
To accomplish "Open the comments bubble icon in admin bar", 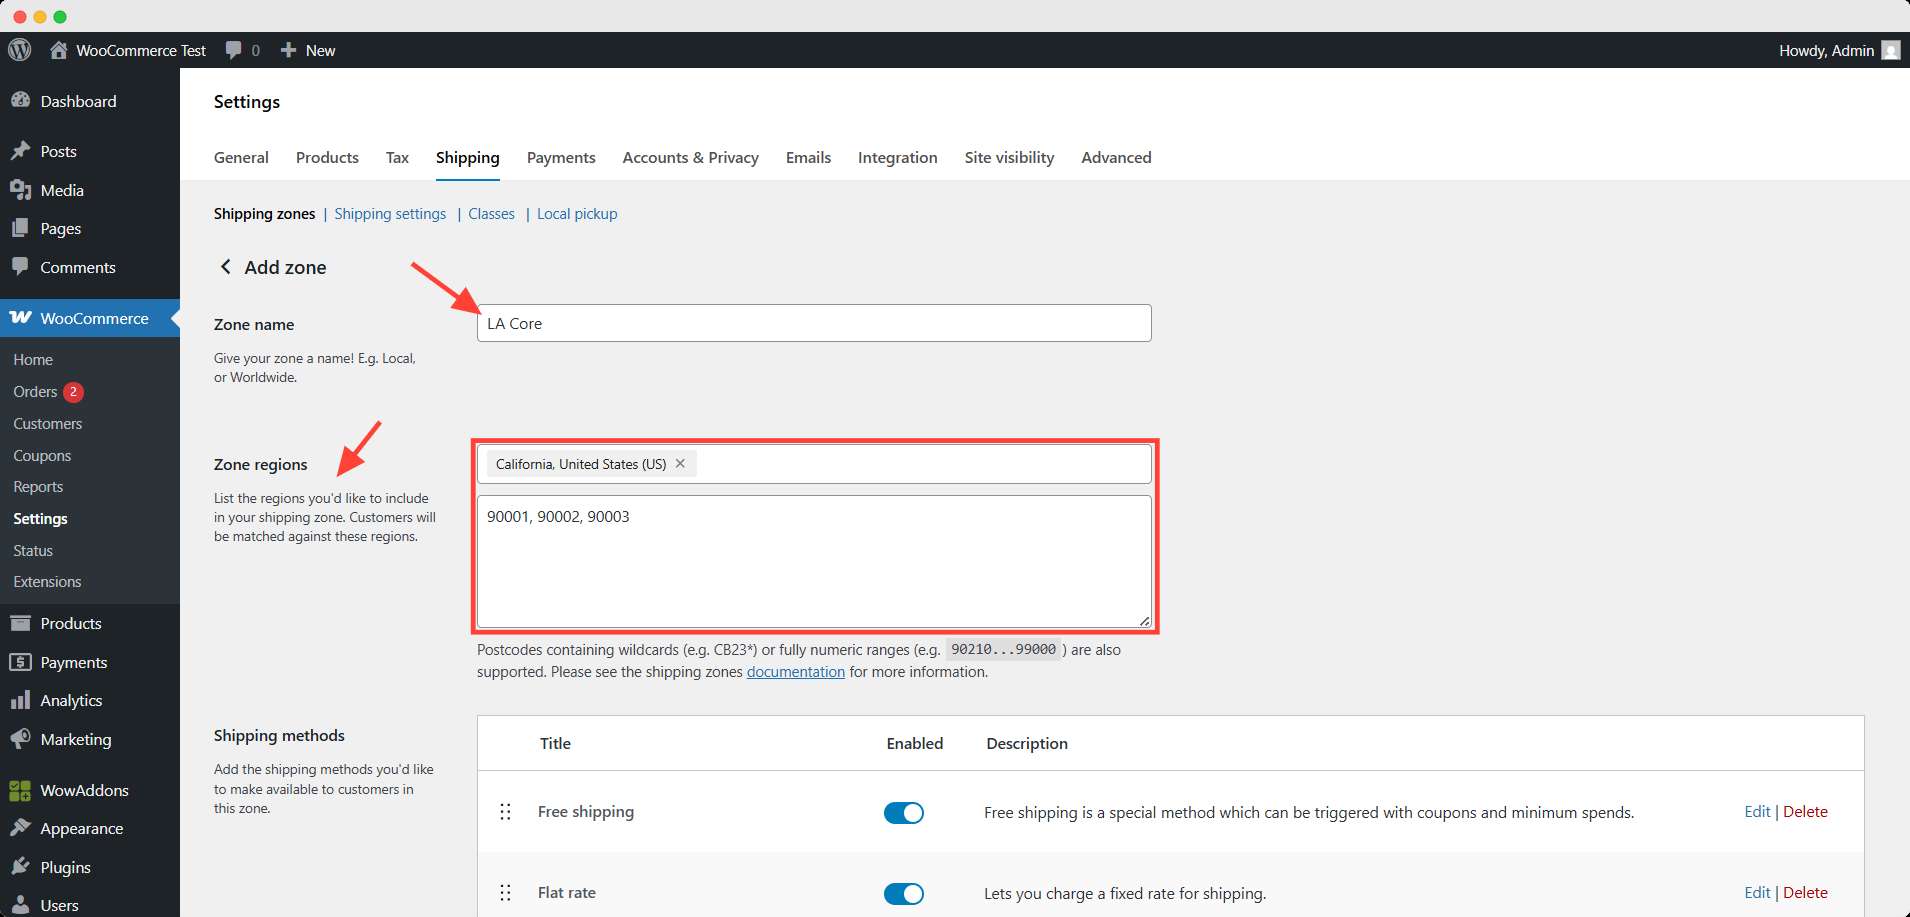I will 234,50.
